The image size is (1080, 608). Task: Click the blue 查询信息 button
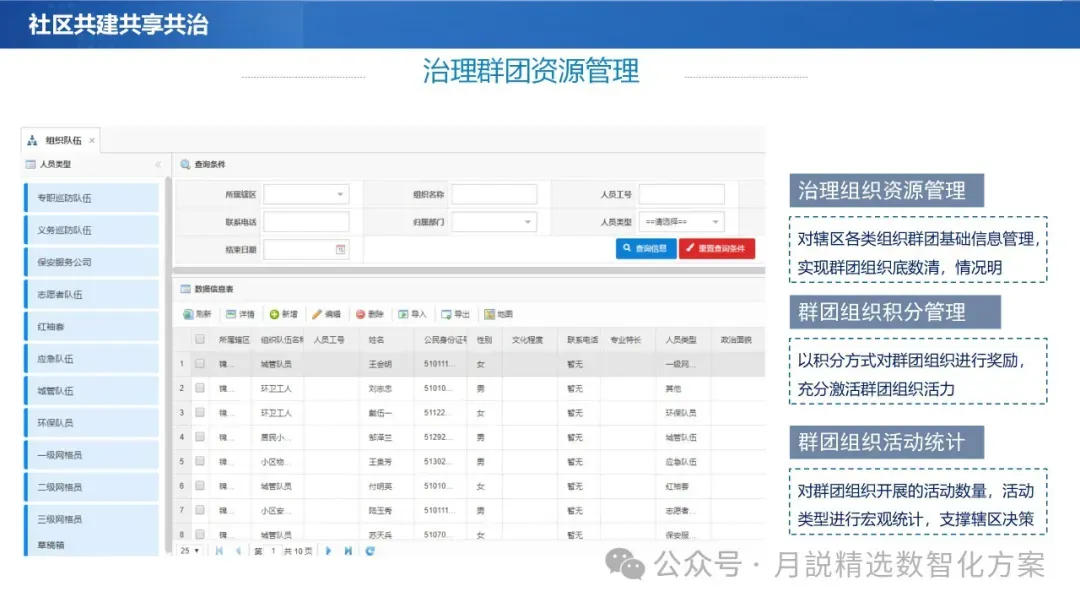coord(645,249)
